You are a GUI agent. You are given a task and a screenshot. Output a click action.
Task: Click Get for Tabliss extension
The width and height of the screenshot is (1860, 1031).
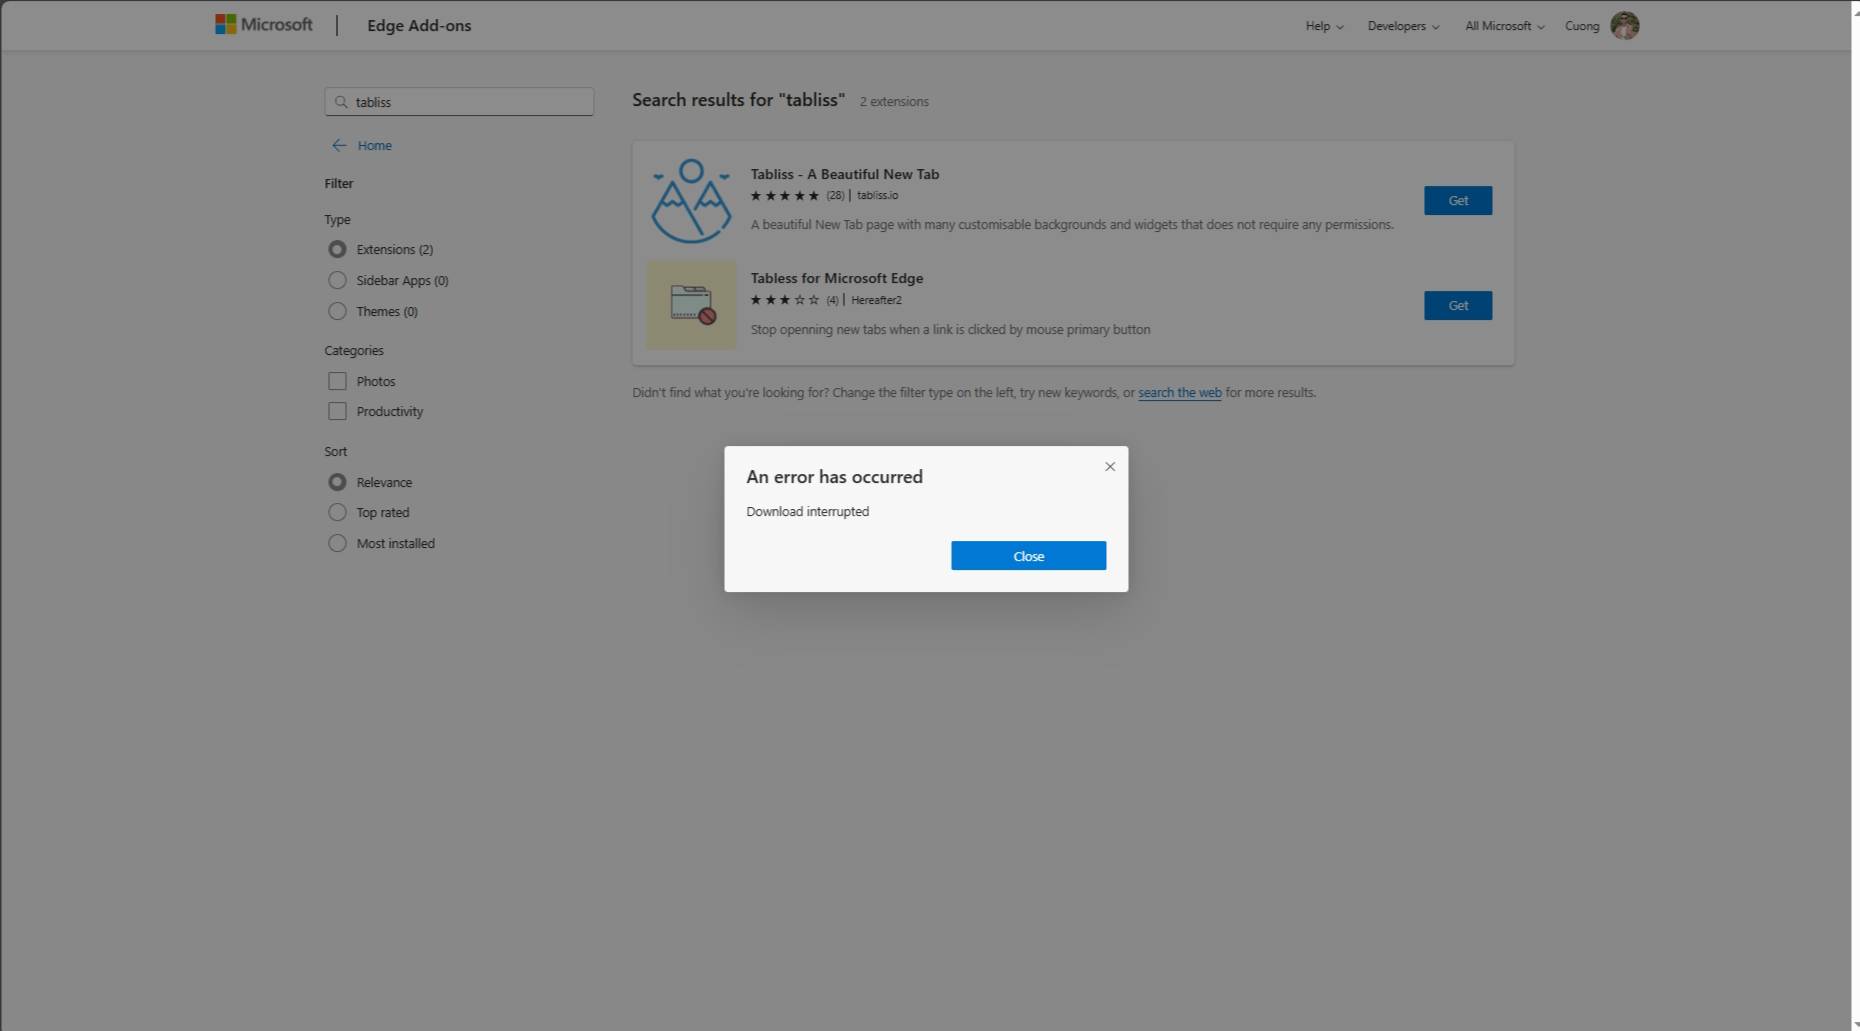[1458, 201]
